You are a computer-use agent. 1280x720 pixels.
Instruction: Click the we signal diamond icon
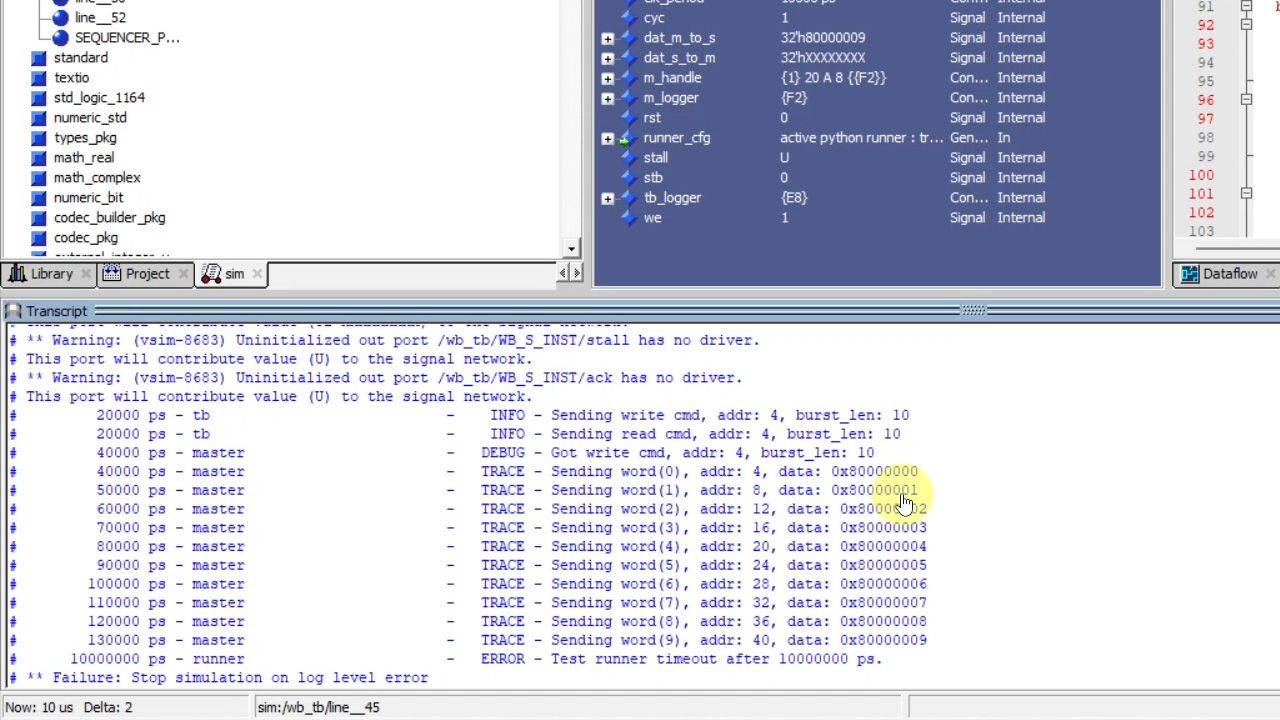click(628, 218)
